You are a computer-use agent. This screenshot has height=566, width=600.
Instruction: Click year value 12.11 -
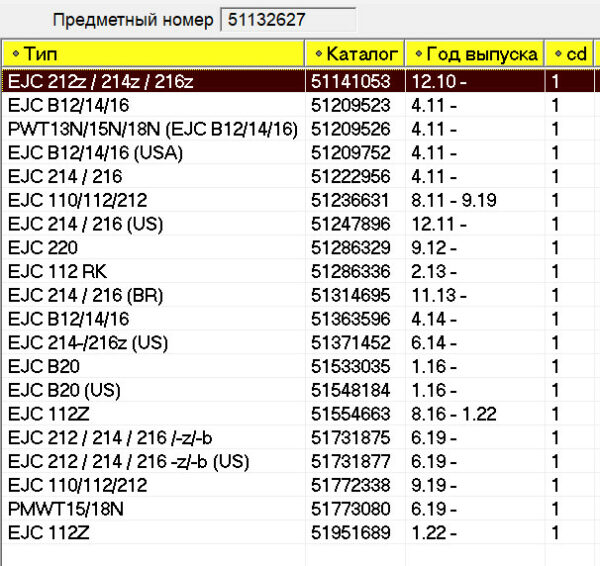pos(439,223)
